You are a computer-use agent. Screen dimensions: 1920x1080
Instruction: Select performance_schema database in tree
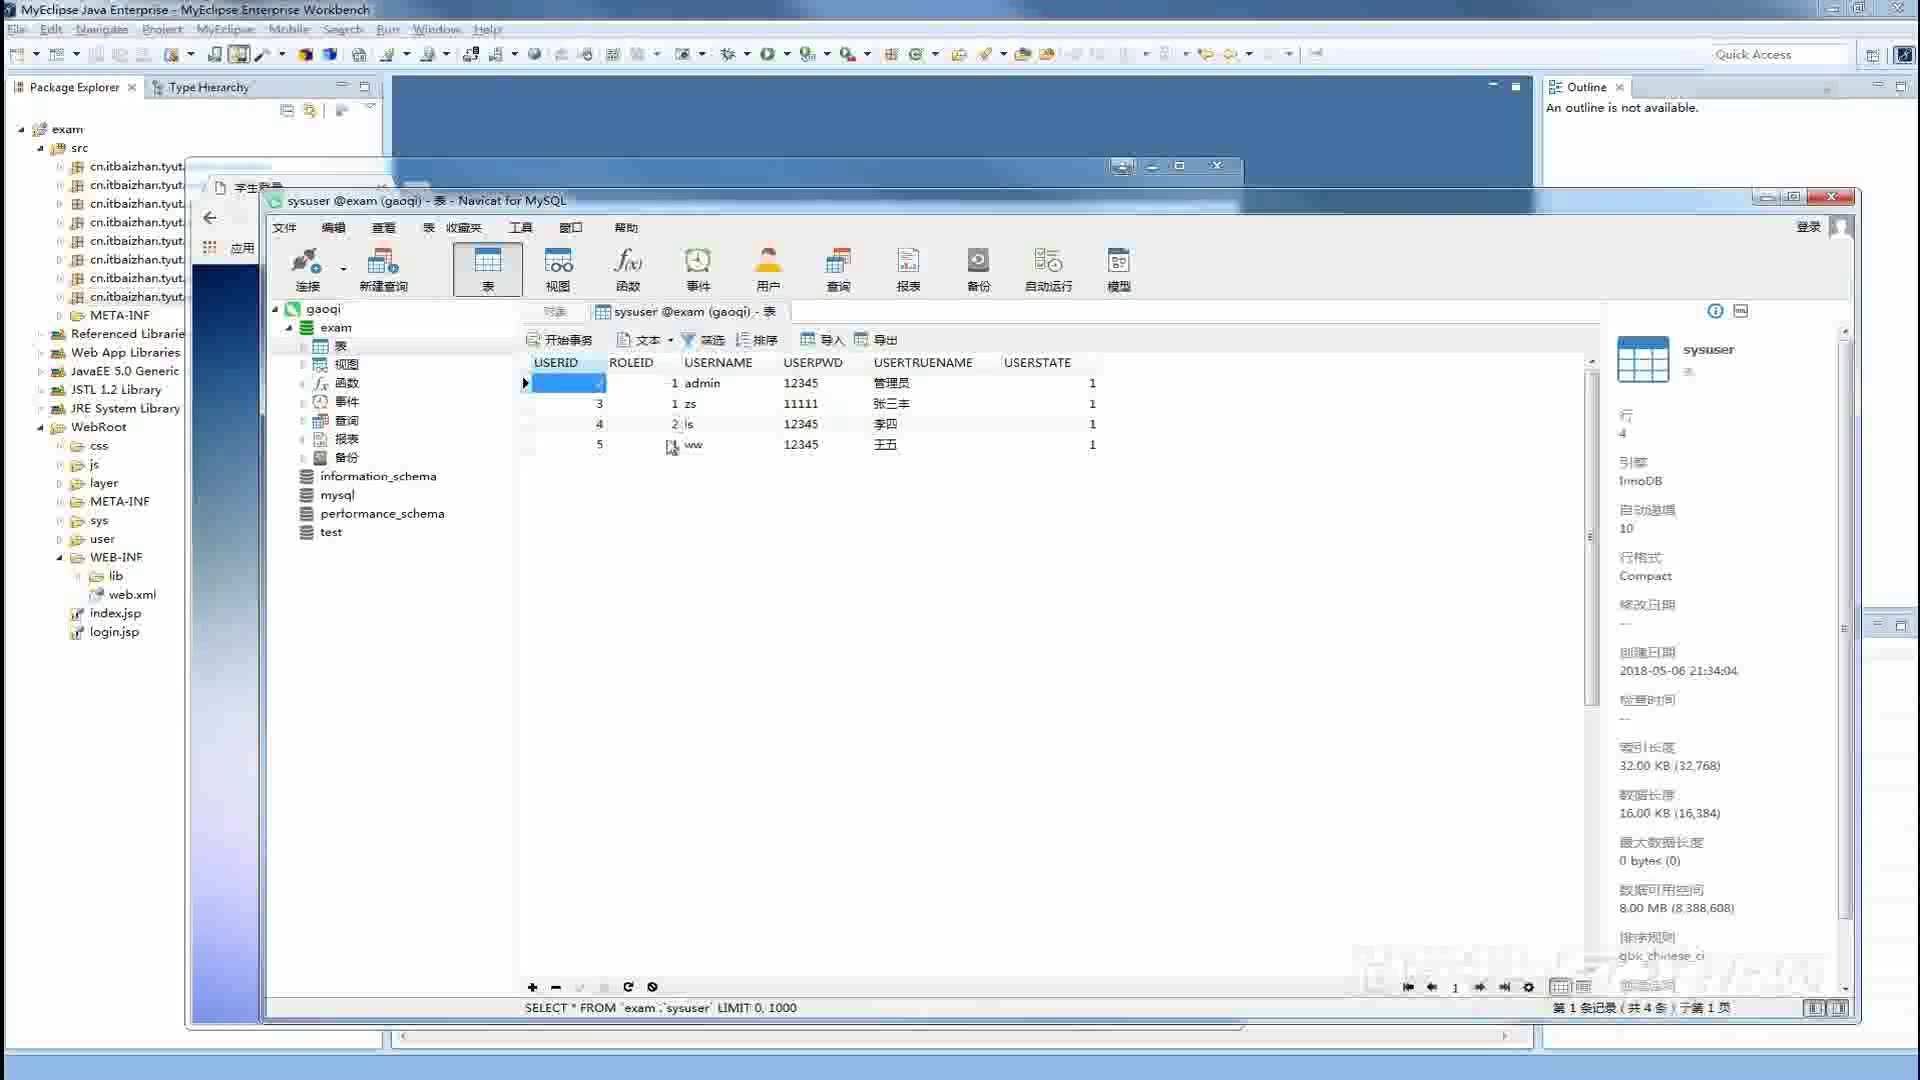point(382,514)
